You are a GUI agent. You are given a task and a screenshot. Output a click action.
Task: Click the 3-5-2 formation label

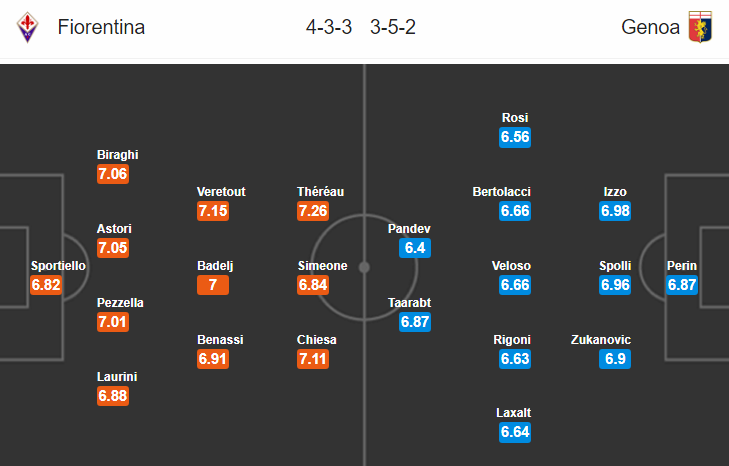[x=393, y=27]
